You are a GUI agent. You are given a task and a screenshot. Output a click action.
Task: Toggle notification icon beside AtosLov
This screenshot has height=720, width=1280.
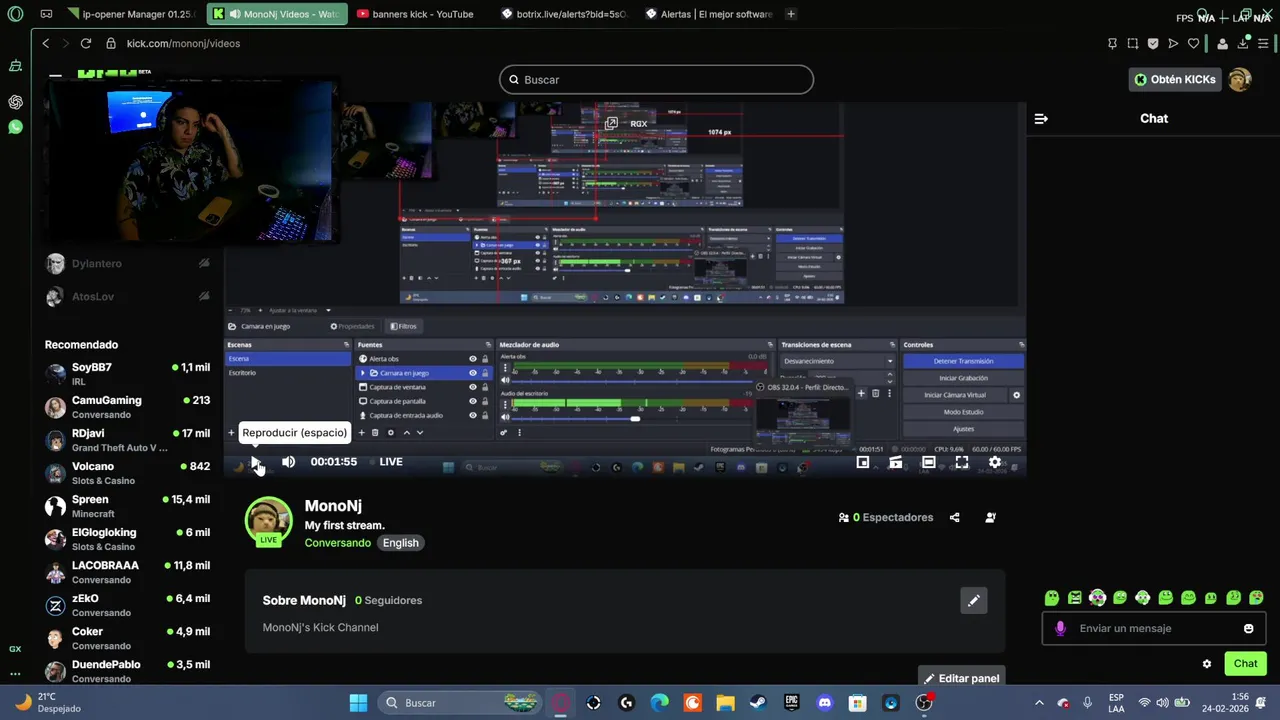pyautogui.click(x=204, y=297)
